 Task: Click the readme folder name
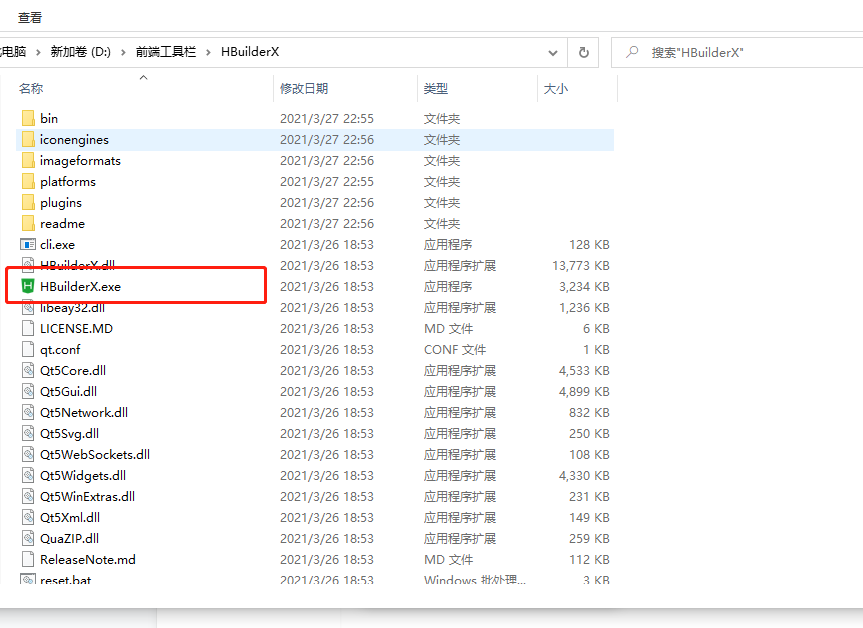(62, 223)
